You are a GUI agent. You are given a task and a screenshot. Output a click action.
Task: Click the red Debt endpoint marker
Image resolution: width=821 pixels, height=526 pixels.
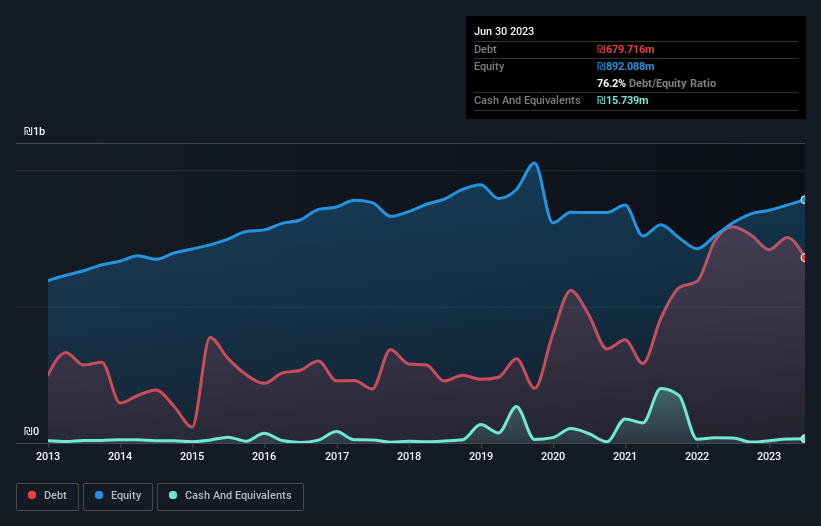pyautogui.click(x=804, y=258)
